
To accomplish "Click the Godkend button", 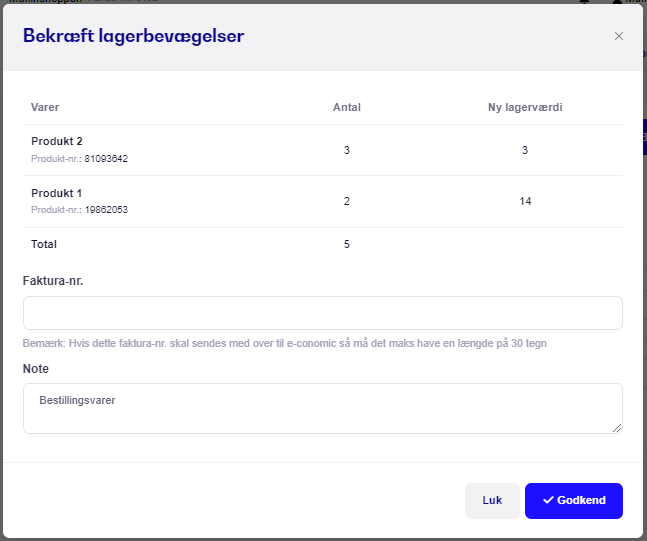I will pyautogui.click(x=574, y=501).
